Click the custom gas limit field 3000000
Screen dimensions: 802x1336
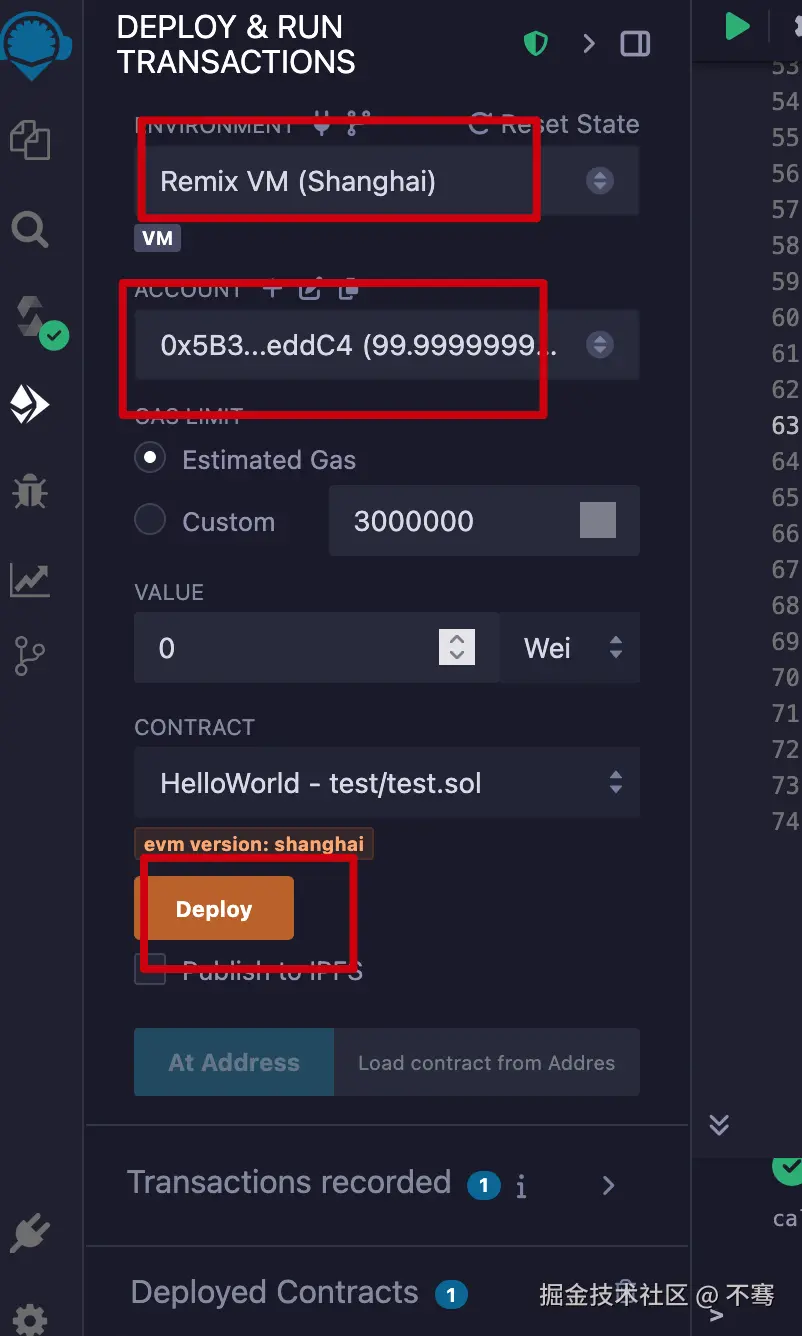(x=484, y=520)
